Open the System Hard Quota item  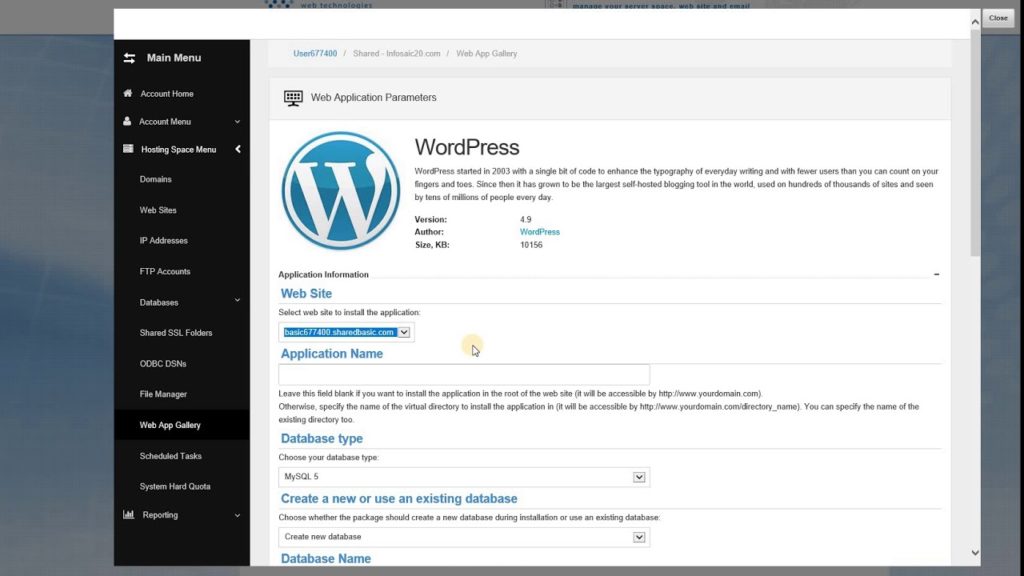[175, 486]
